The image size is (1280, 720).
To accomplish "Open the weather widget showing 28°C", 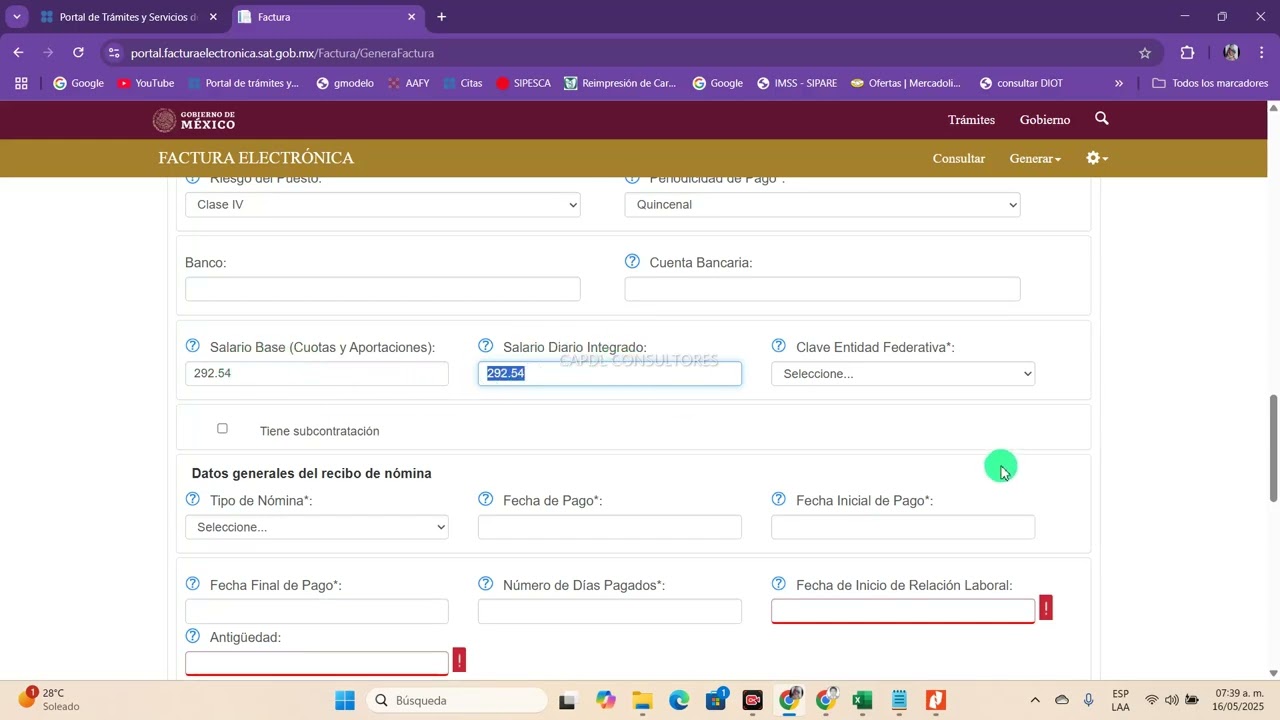I will (x=48, y=699).
